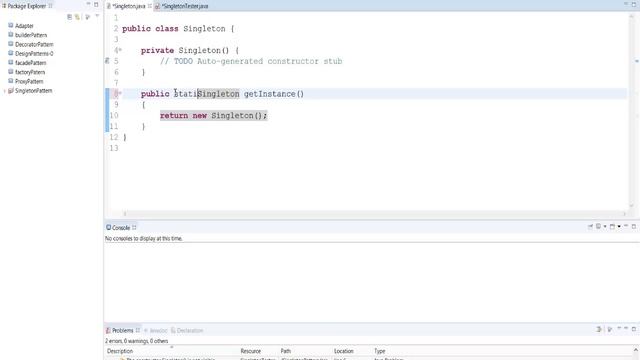Open the Open Console dropdown arrow

coord(619,227)
